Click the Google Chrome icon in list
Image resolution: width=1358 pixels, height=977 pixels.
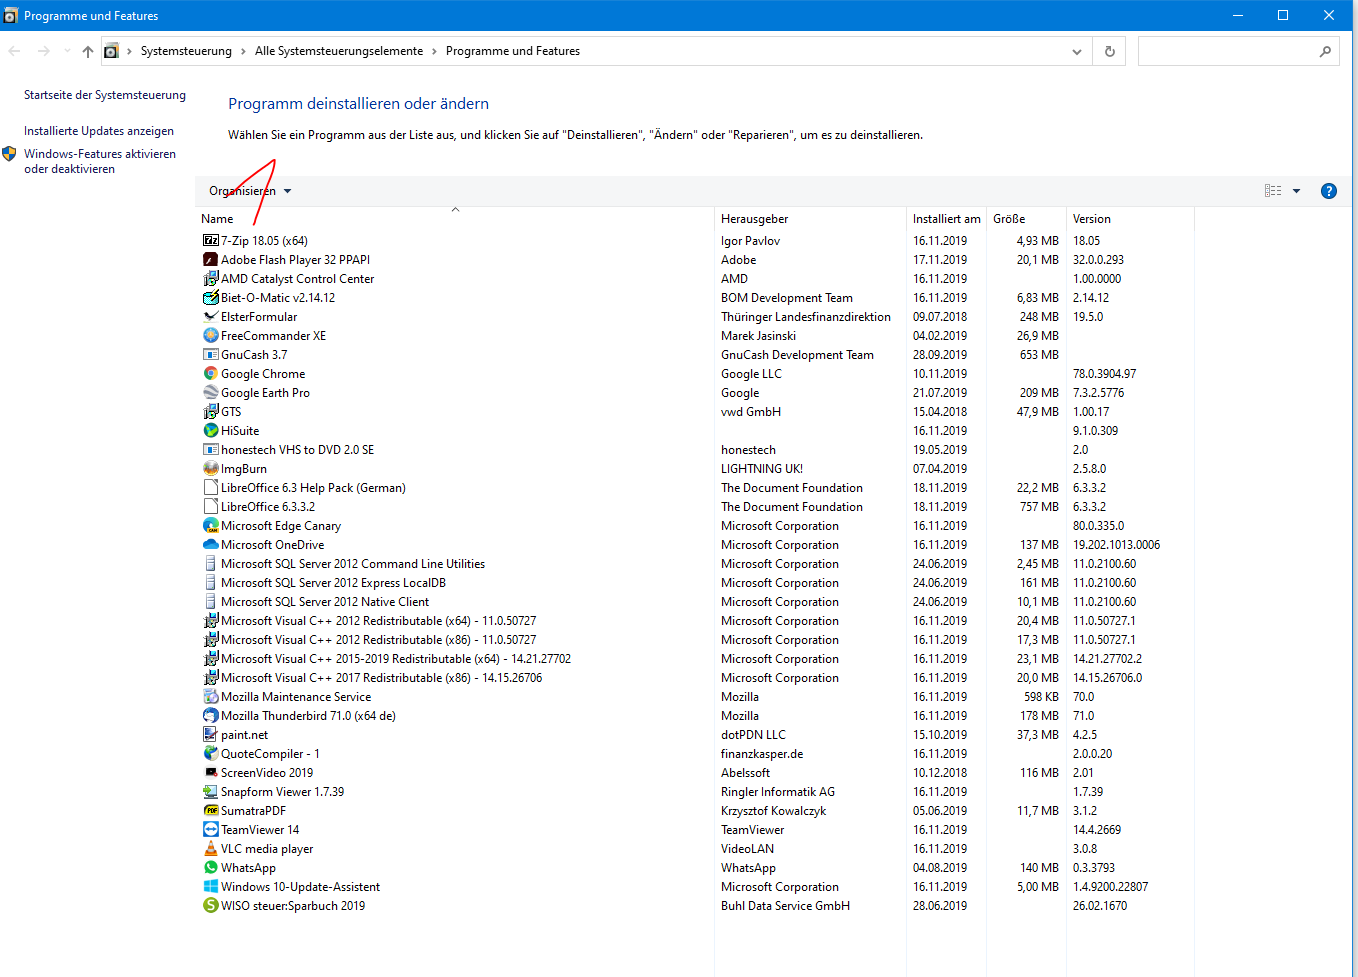[x=210, y=373]
